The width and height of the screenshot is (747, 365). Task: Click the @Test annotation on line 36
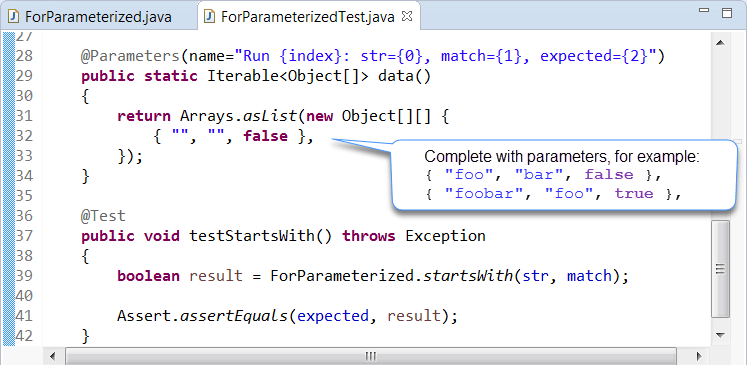pyautogui.click(x=103, y=216)
